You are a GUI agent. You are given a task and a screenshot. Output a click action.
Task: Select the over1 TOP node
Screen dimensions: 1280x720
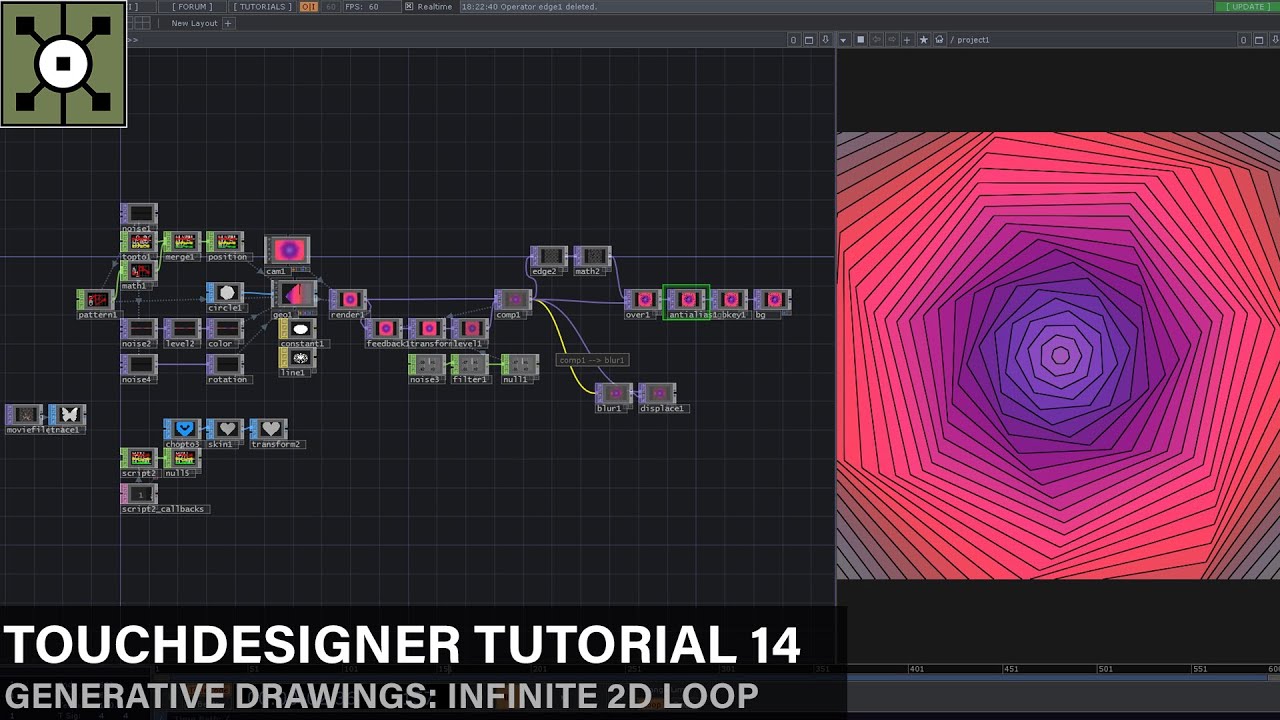pyautogui.click(x=642, y=300)
